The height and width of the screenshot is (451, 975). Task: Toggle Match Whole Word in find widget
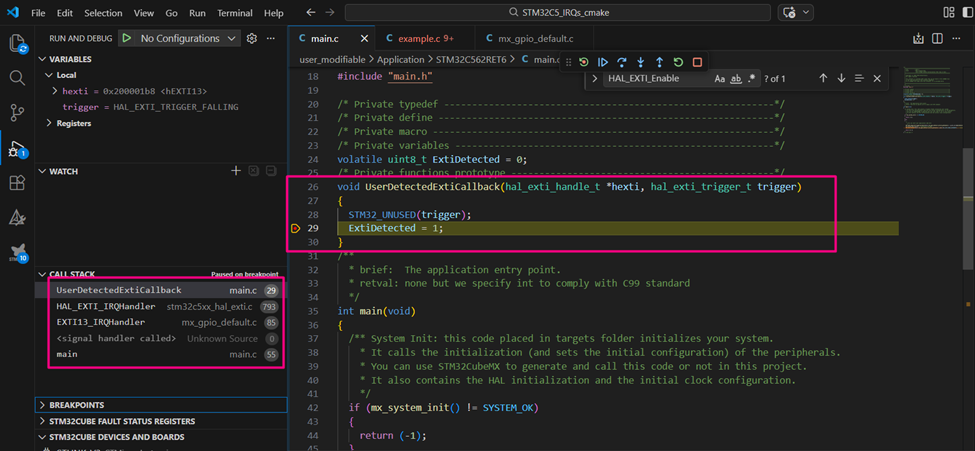pos(736,78)
